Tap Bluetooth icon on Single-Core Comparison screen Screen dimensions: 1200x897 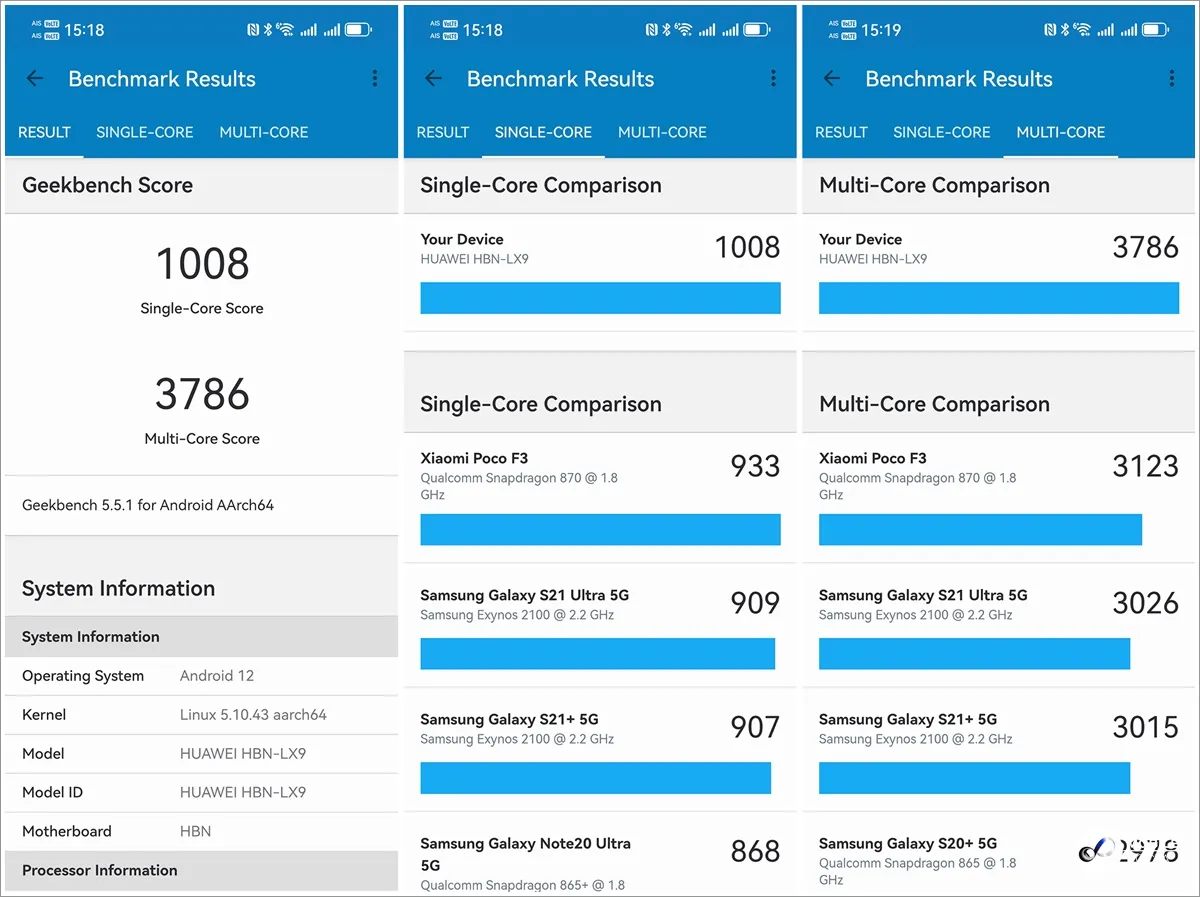pos(666,30)
